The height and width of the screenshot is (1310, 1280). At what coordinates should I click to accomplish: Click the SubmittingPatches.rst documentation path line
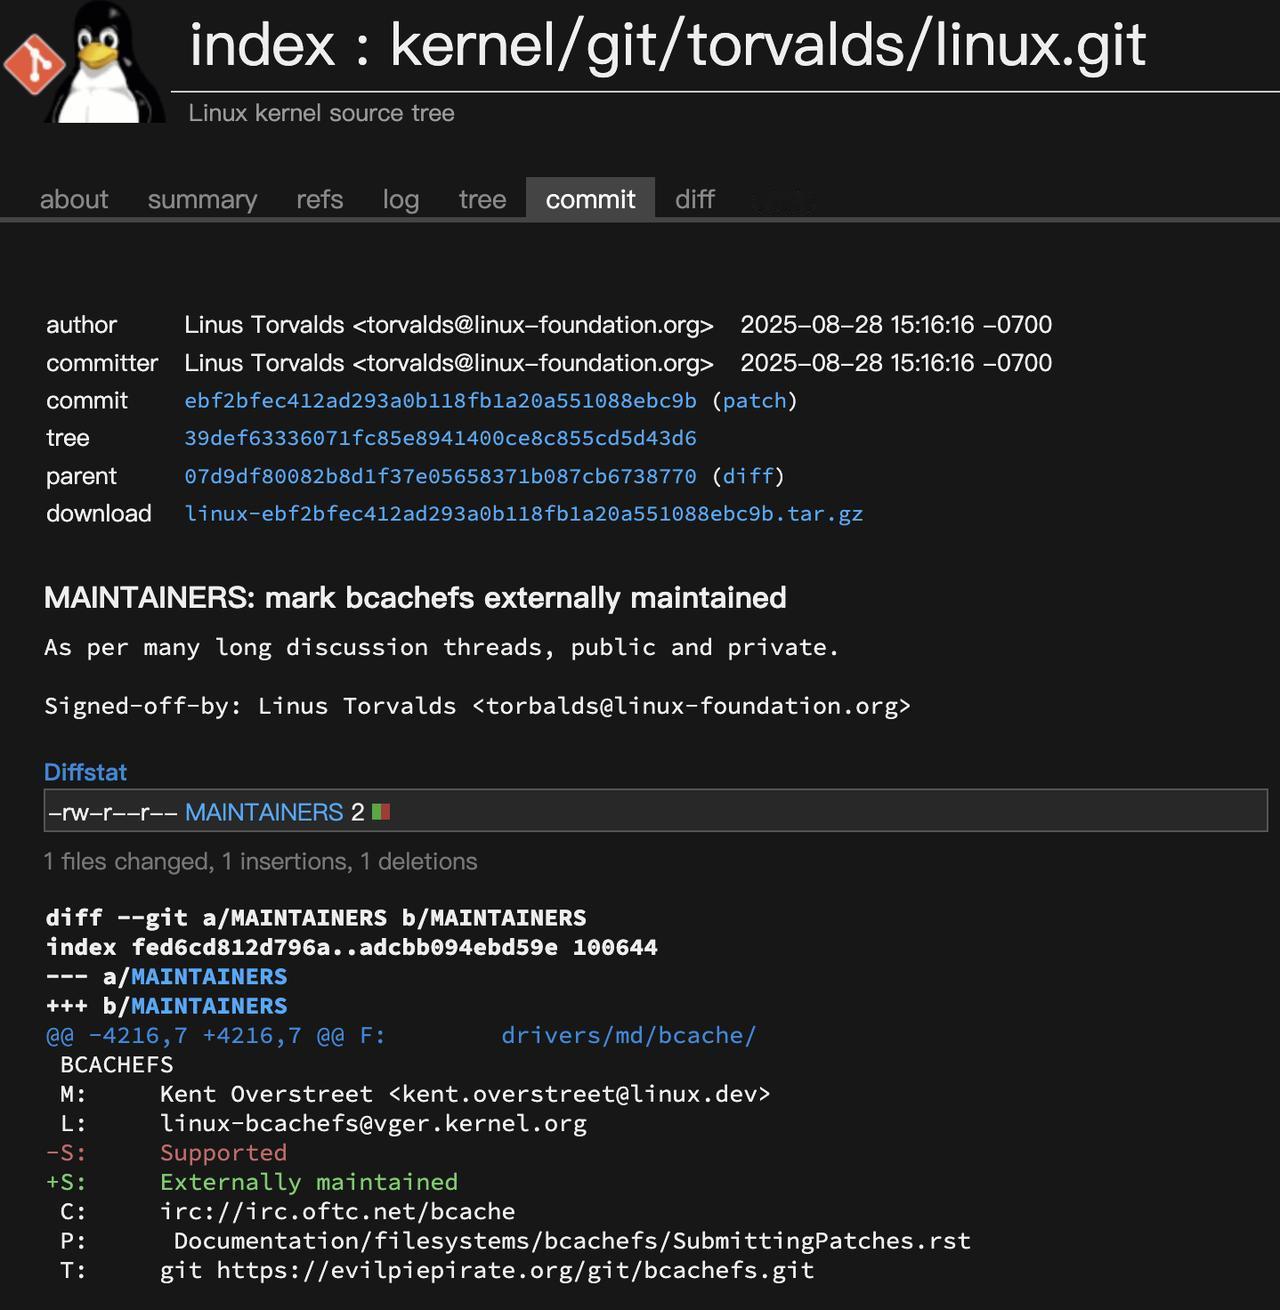tap(515, 1241)
